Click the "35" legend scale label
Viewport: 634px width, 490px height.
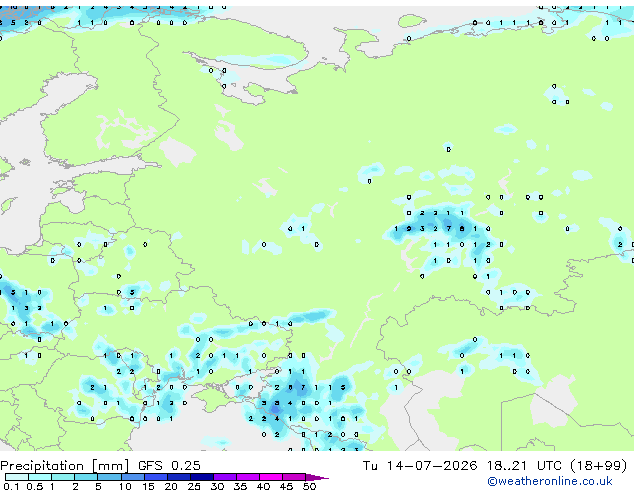click(x=240, y=486)
